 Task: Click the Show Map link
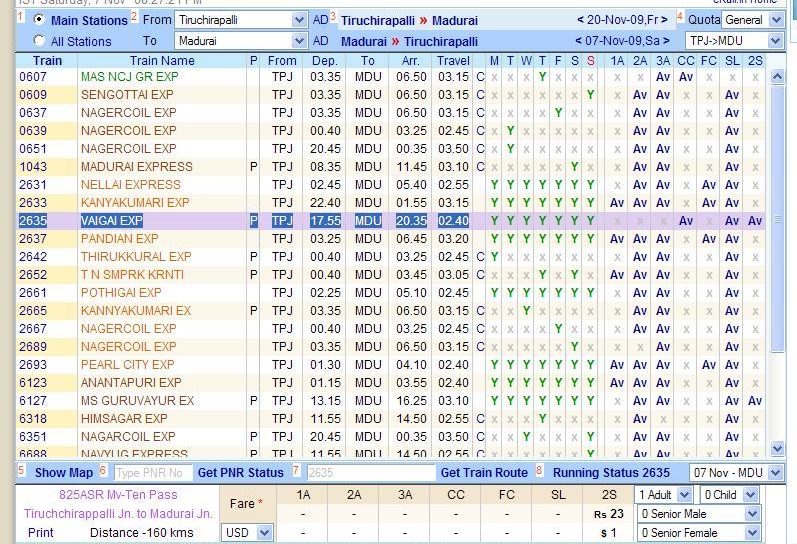pyautogui.click(x=64, y=472)
